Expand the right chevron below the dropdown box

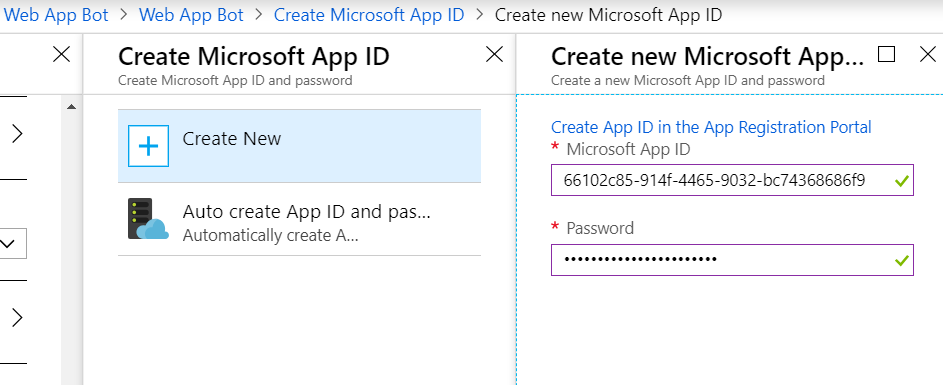tap(17, 317)
